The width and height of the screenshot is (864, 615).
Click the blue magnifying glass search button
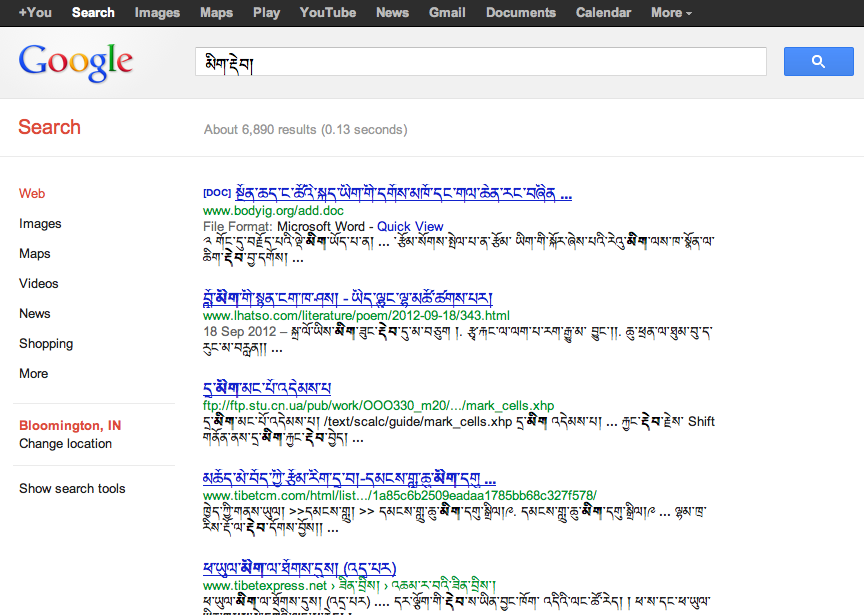click(818, 61)
